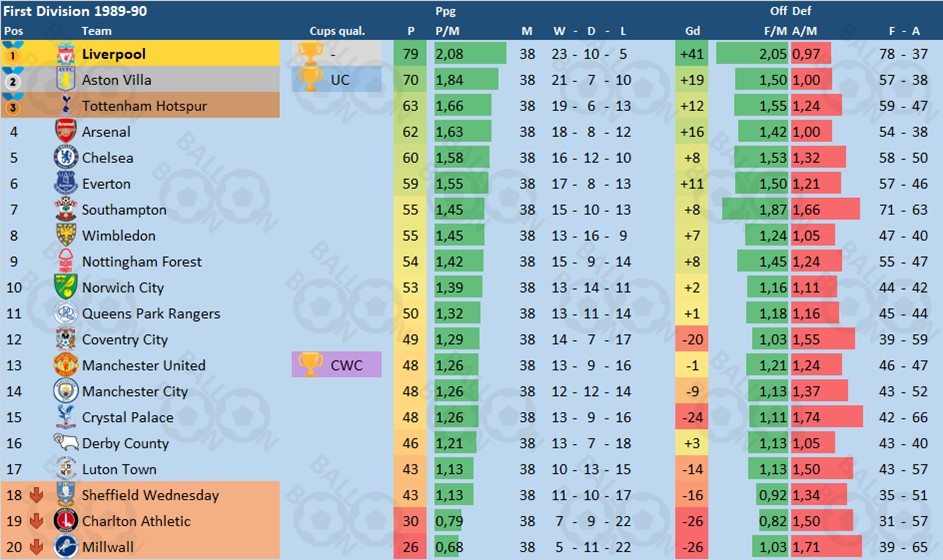Image resolution: width=943 pixels, height=560 pixels.
Task: Click the Queens Park Rangers name
Action: 151,313
